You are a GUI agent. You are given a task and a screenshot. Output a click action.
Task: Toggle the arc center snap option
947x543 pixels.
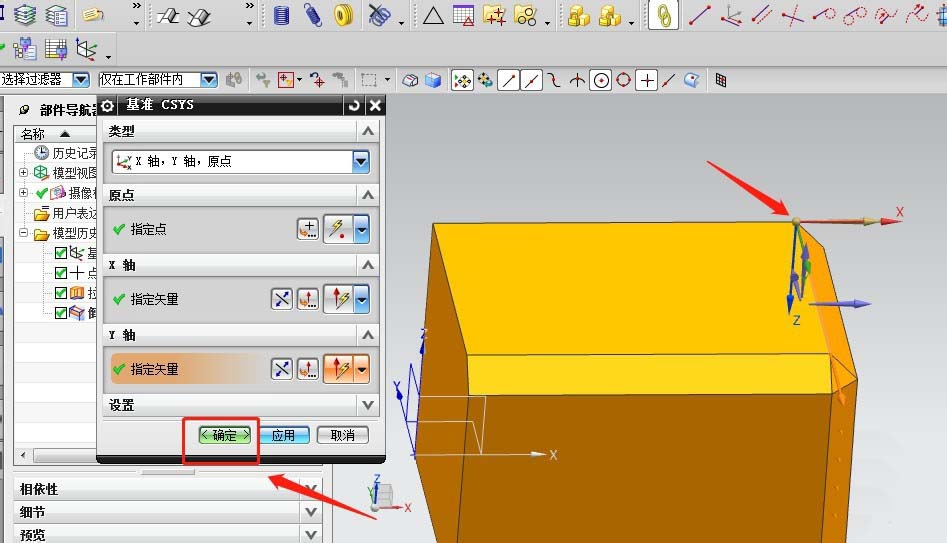tap(601, 80)
